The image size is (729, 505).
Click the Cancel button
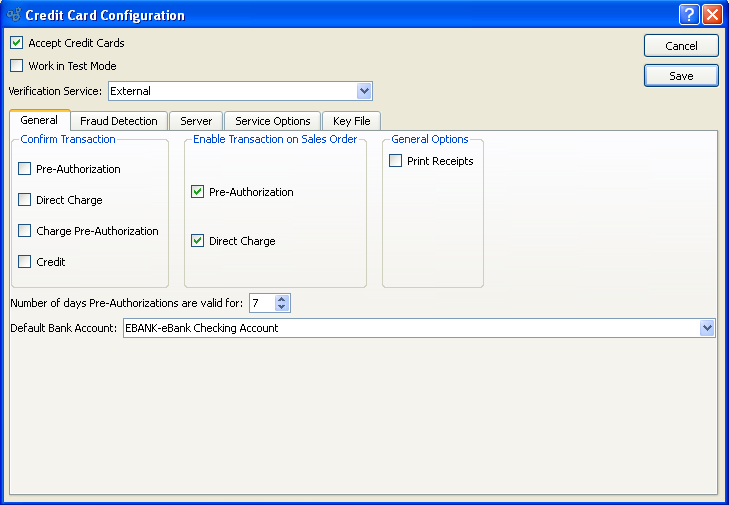681,46
